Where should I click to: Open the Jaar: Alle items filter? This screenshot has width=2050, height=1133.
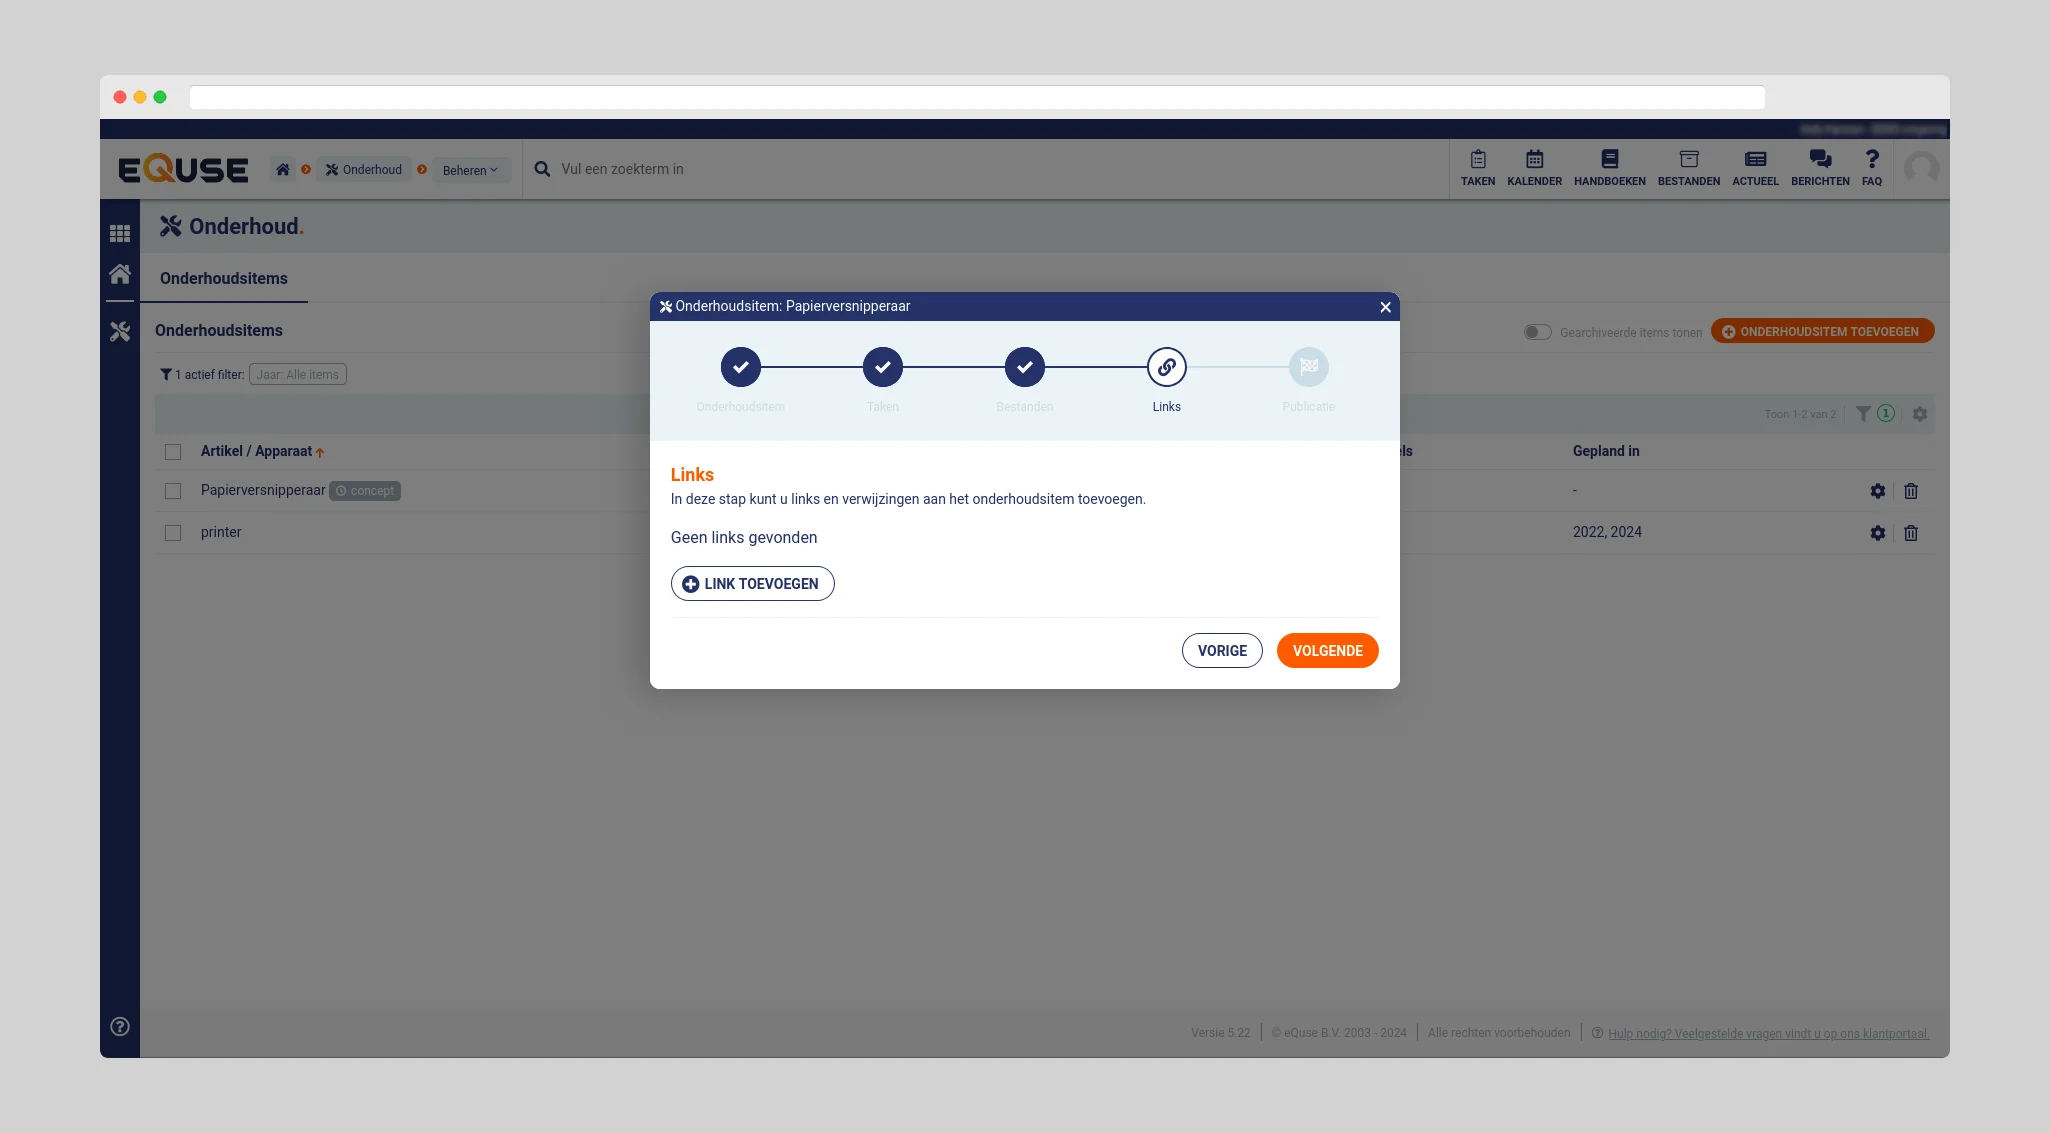pyautogui.click(x=298, y=375)
